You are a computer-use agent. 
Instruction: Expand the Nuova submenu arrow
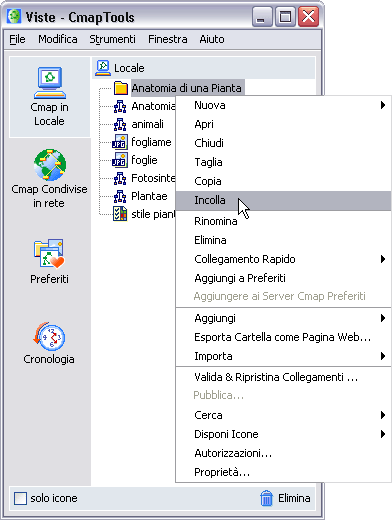click(x=383, y=105)
